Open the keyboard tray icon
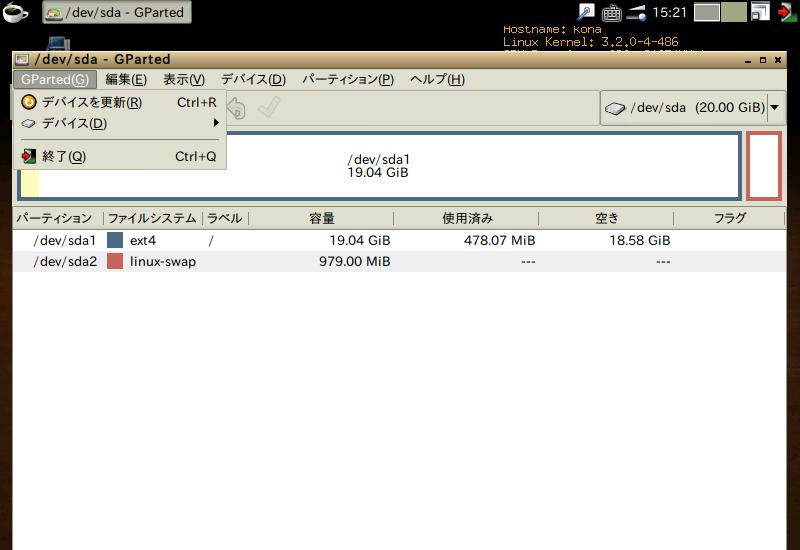Screen dimensions: 800x550 611,13
